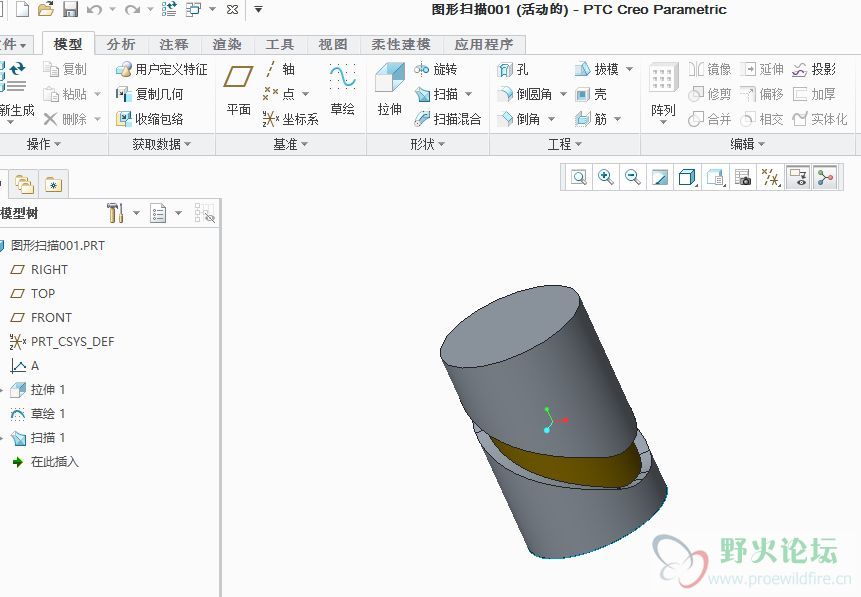Viewport: 861px width, 597px height.
Task: Click the Repaint icon in graphics toolbar
Action: (660, 177)
